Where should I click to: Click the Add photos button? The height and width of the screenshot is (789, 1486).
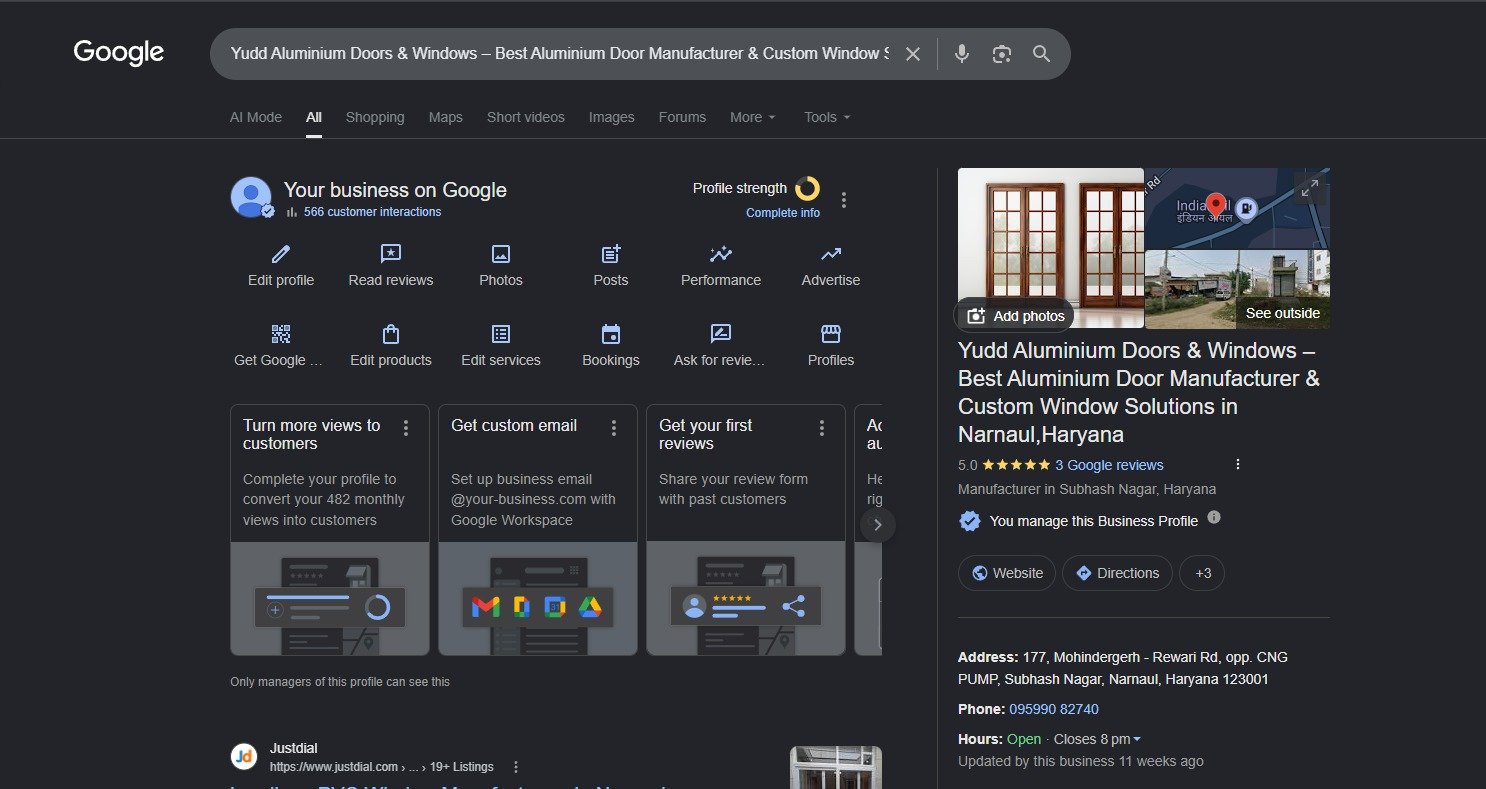pos(1015,316)
